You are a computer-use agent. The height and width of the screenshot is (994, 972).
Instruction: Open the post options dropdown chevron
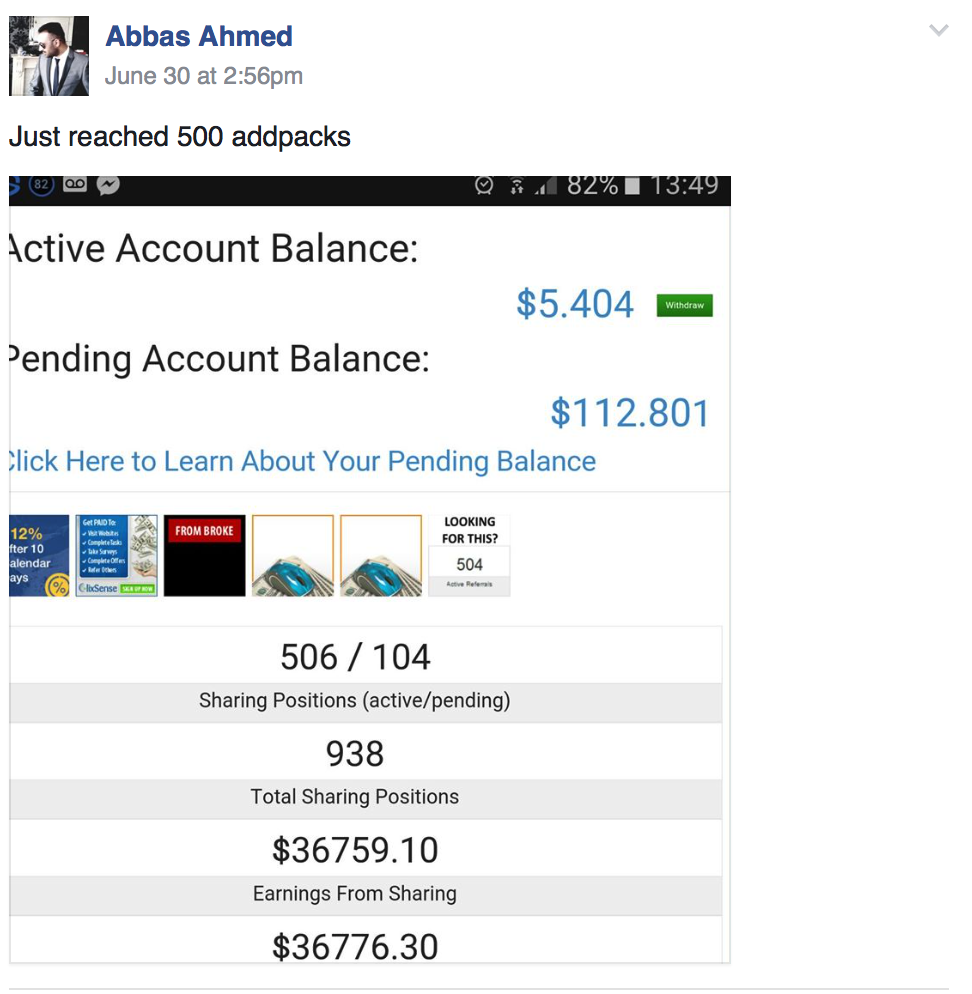click(x=938, y=31)
